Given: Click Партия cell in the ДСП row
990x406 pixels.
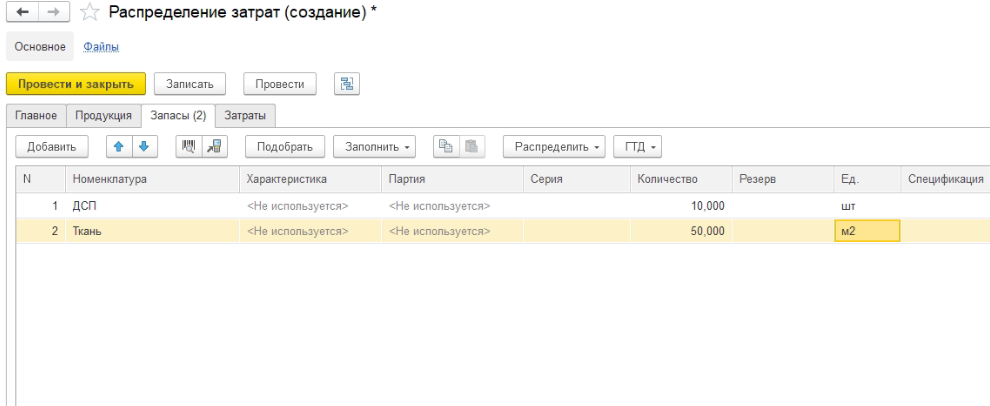Looking at the screenshot, I should click(x=453, y=206).
